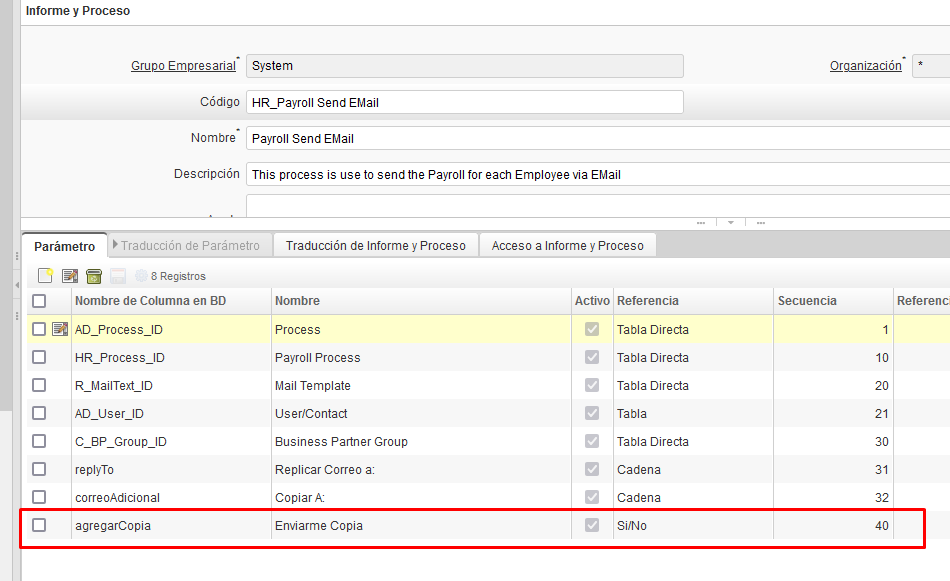Open edit form icon for AD_Process_ID row

click(60, 329)
